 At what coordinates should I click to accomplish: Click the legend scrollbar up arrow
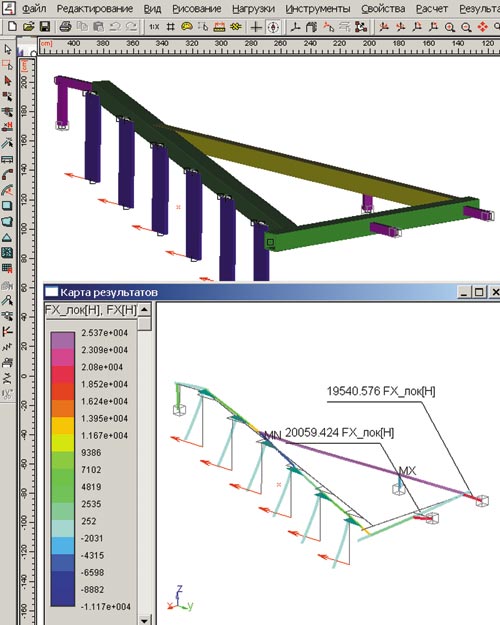pyautogui.click(x=145, y=310)
